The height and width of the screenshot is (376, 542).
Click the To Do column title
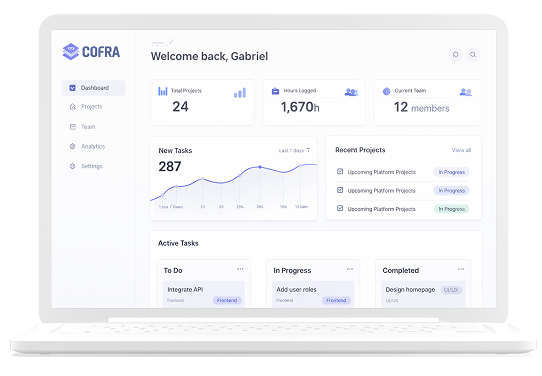point(173,271)
